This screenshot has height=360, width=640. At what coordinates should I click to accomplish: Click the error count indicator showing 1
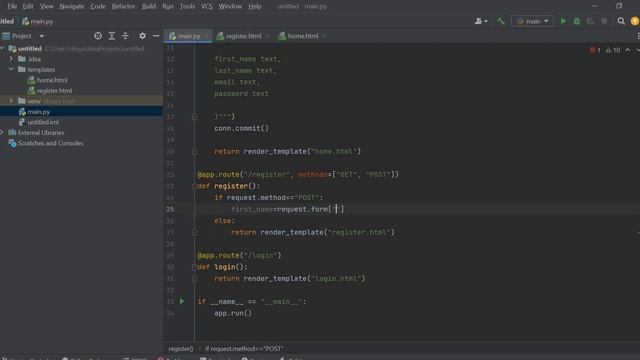(595, 50)
